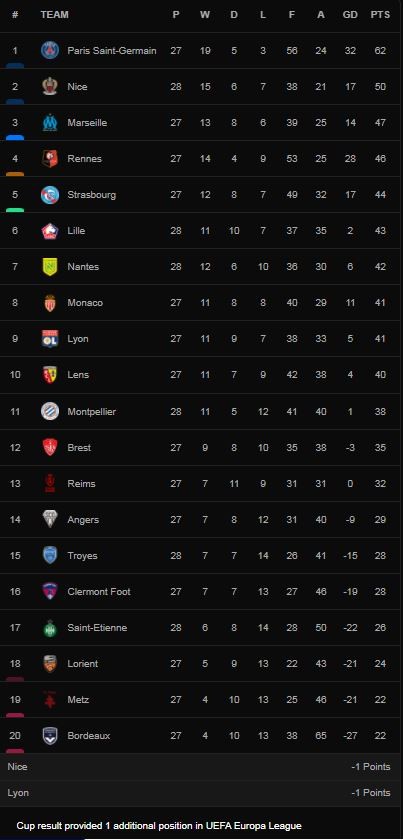Click the blue position marker under rank 3

(x=15, y=138)
